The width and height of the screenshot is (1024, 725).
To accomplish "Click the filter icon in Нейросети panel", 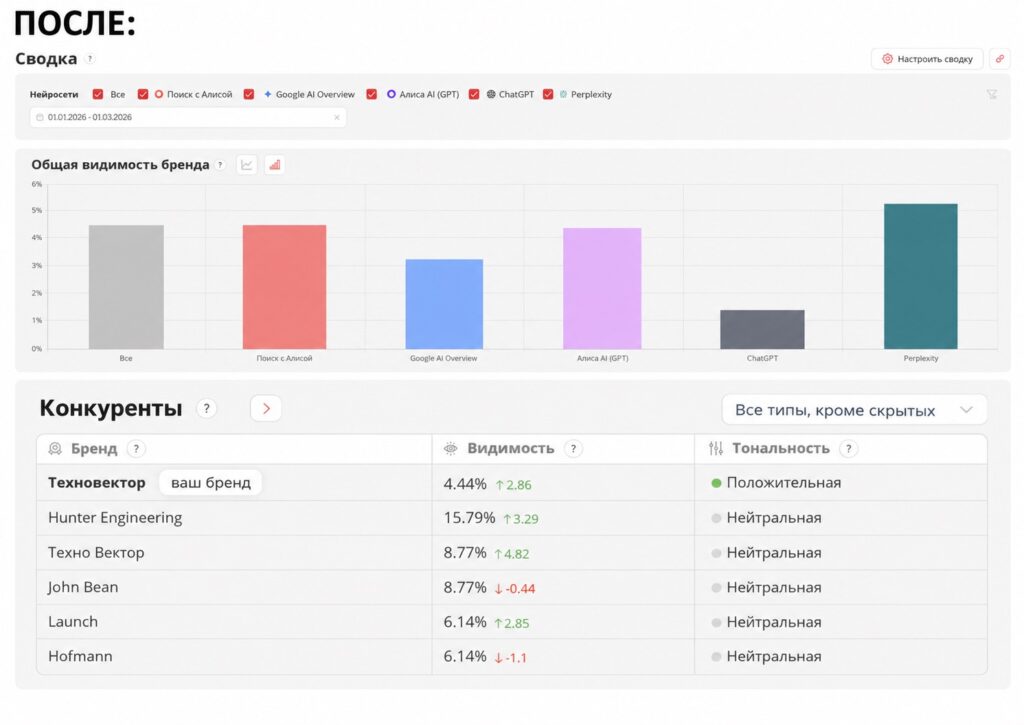I will (991, 95).
